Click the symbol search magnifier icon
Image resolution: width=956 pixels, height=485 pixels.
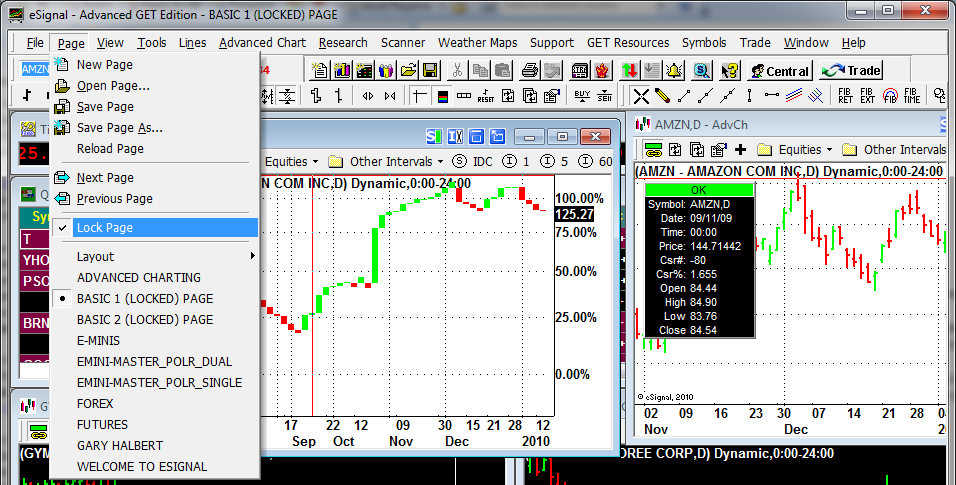click(702, 70)
